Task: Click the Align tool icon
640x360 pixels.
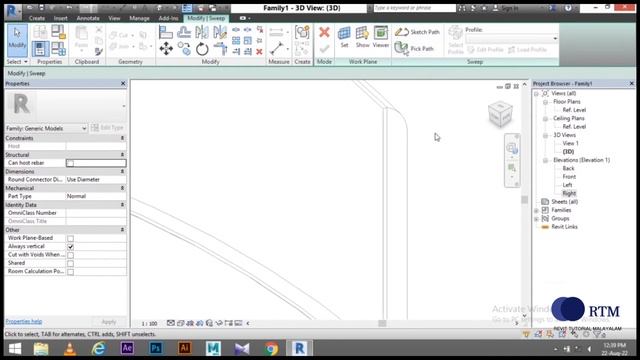Action: (166, 32)
